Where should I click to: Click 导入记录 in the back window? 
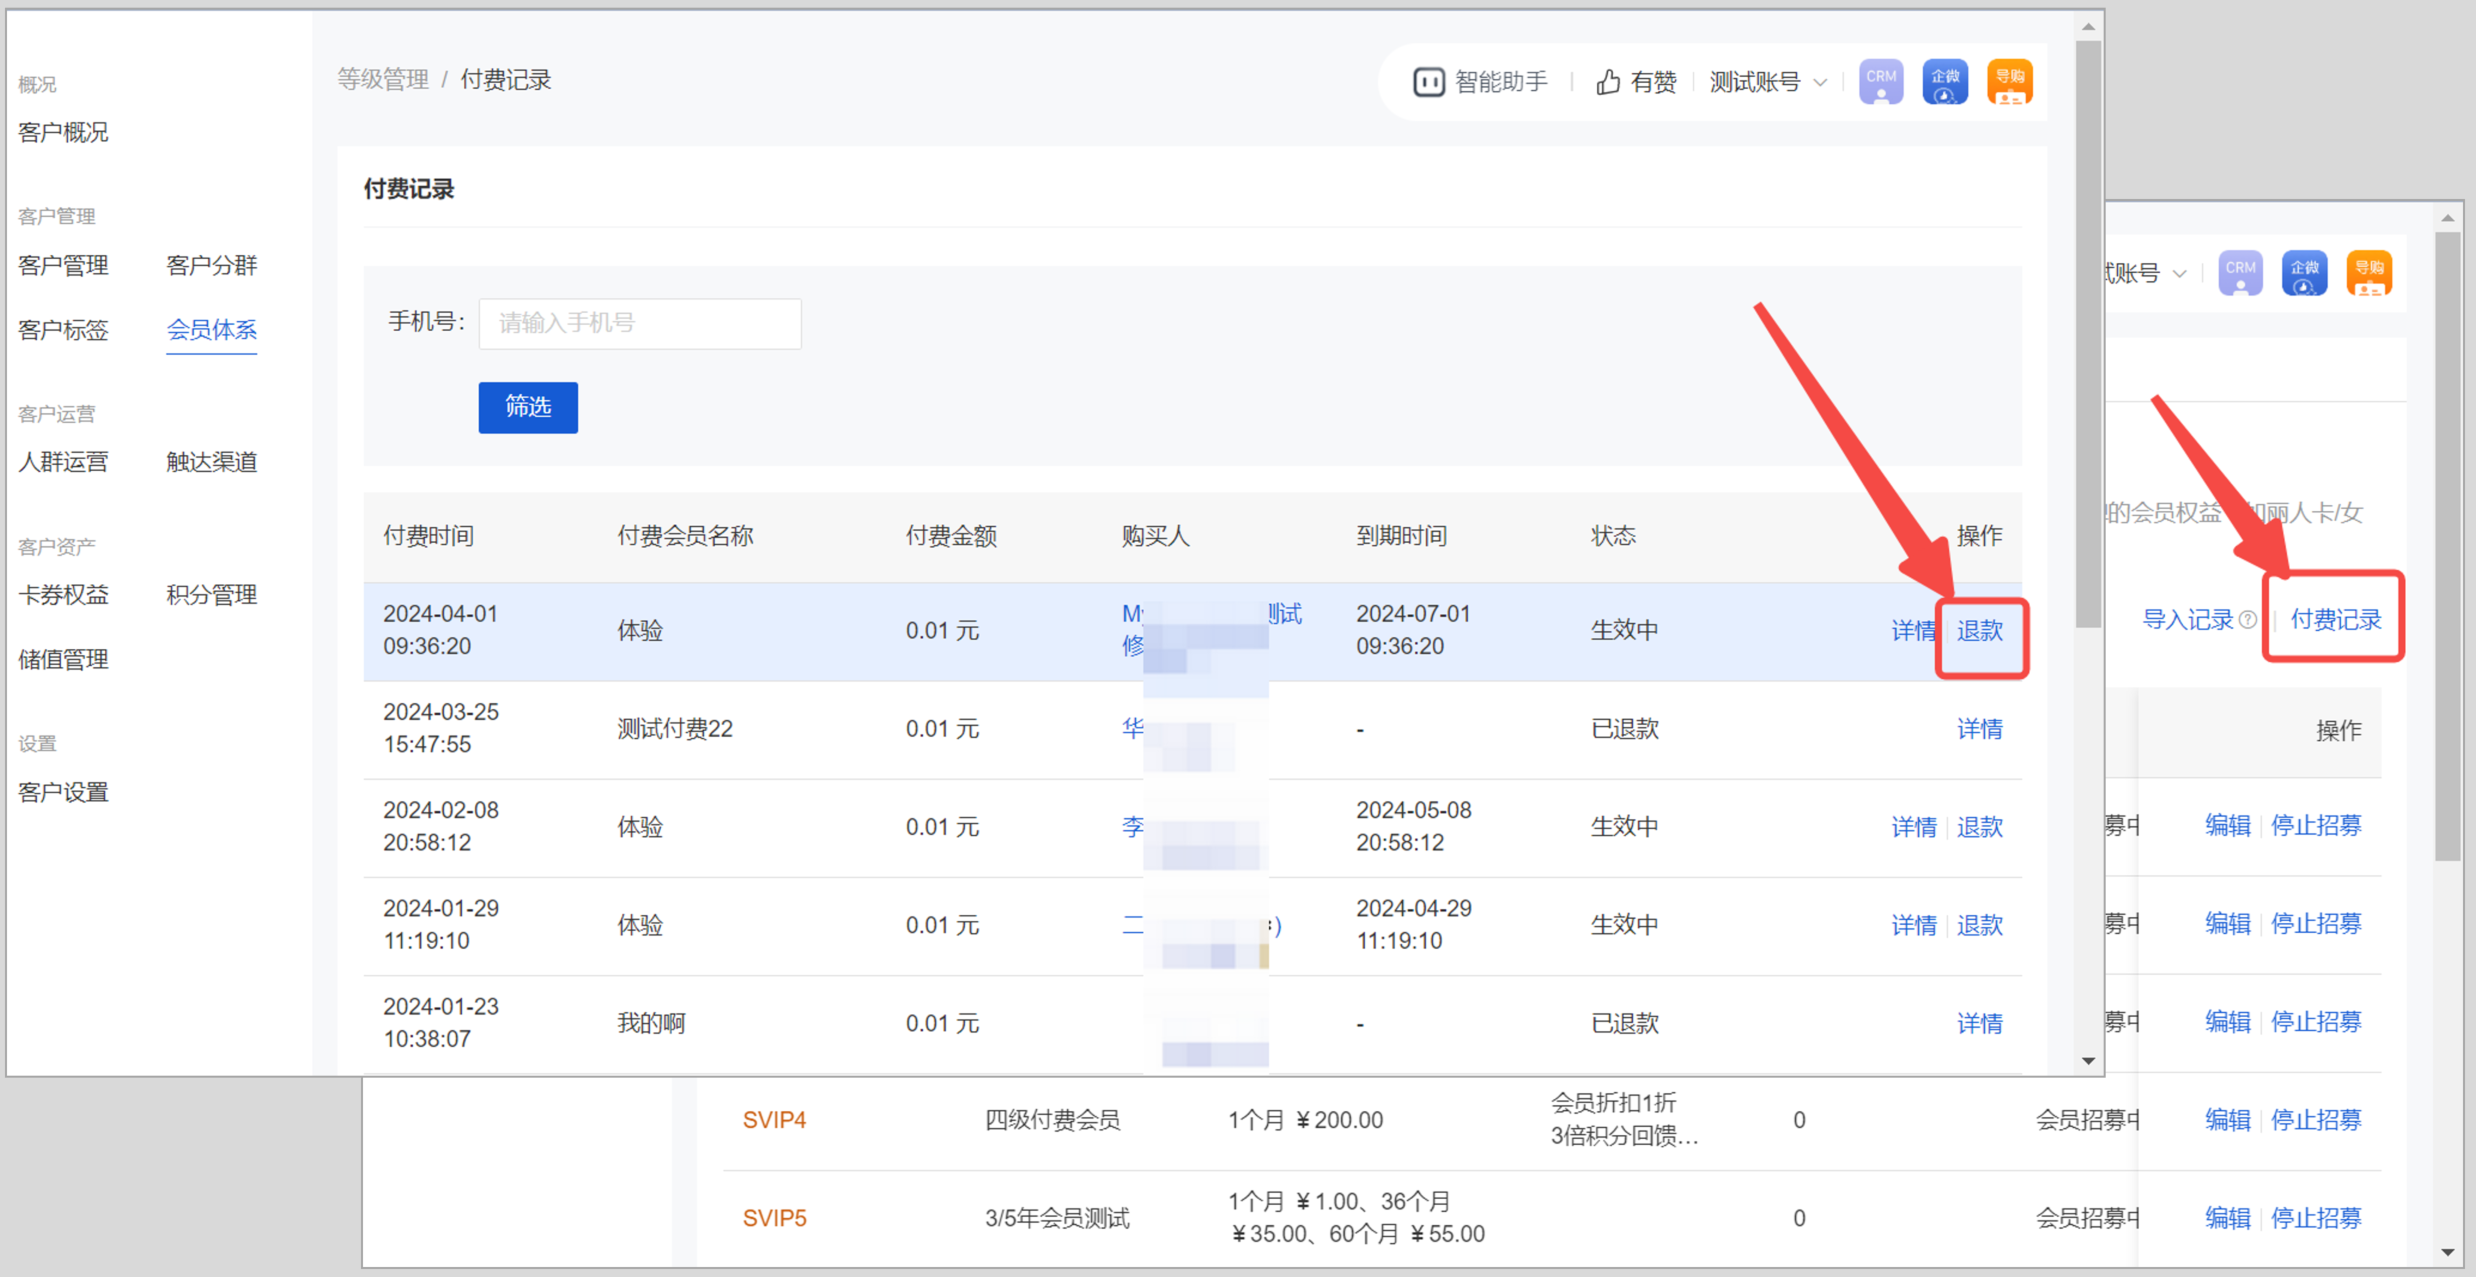tap(2188, 620)
